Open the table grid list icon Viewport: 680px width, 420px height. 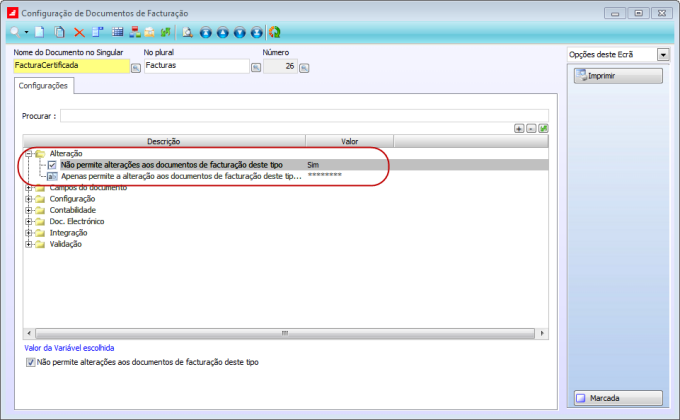tap(118, 32)
